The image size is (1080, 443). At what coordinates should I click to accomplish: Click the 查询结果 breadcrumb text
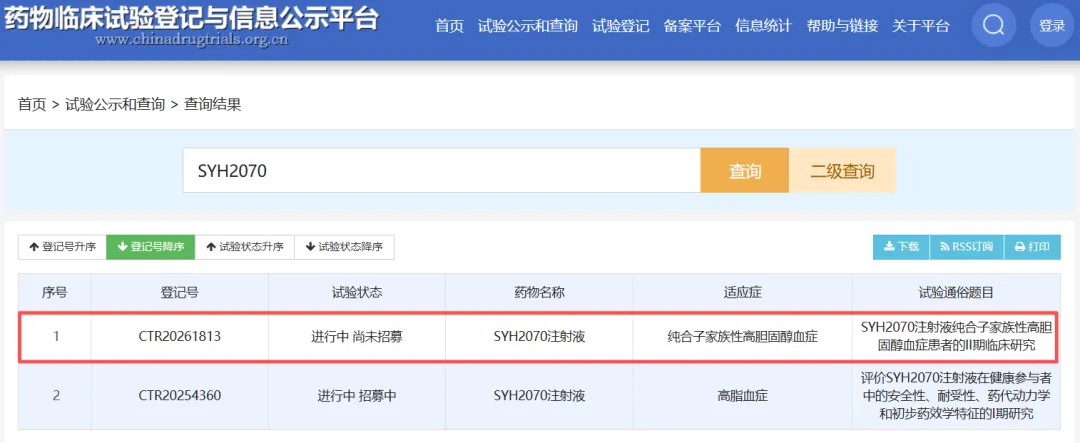pyautogui.click(x=213, y=105)
